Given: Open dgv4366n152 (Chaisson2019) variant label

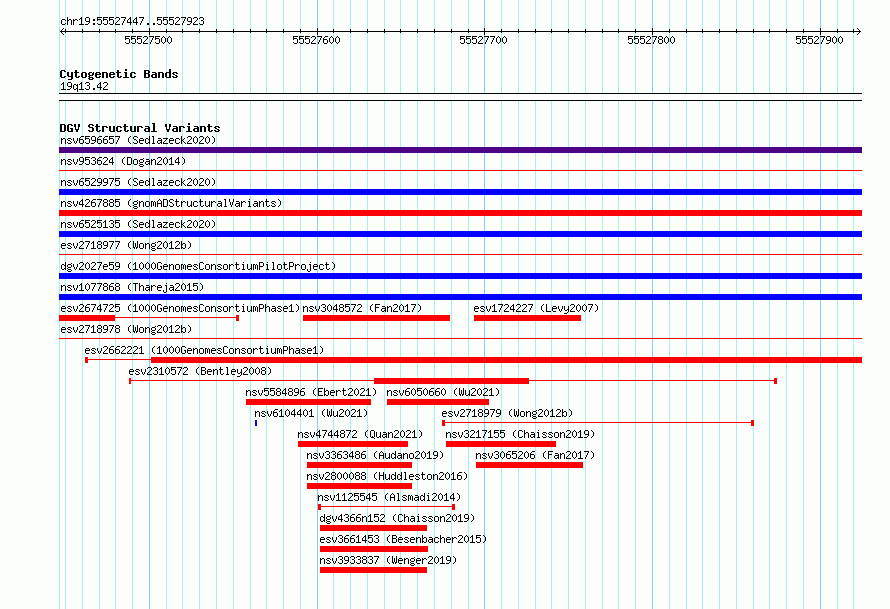Looking at the screenshot, I should (397, 518).
